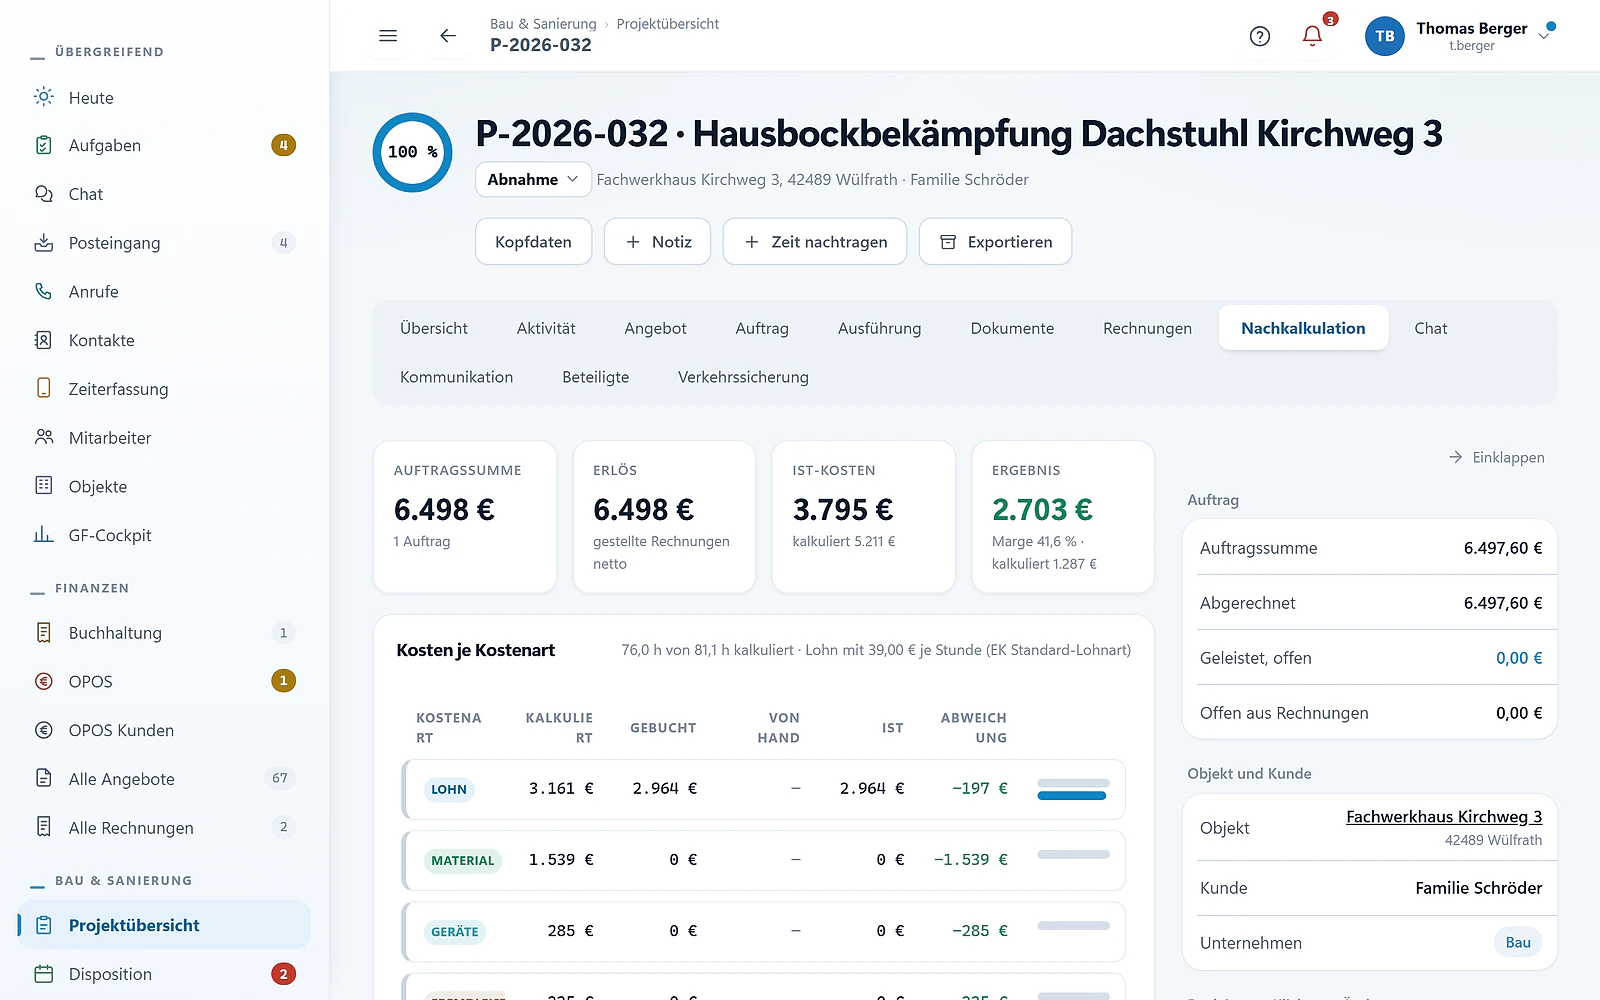Switch to the project Chat tab

point(1431,328)
